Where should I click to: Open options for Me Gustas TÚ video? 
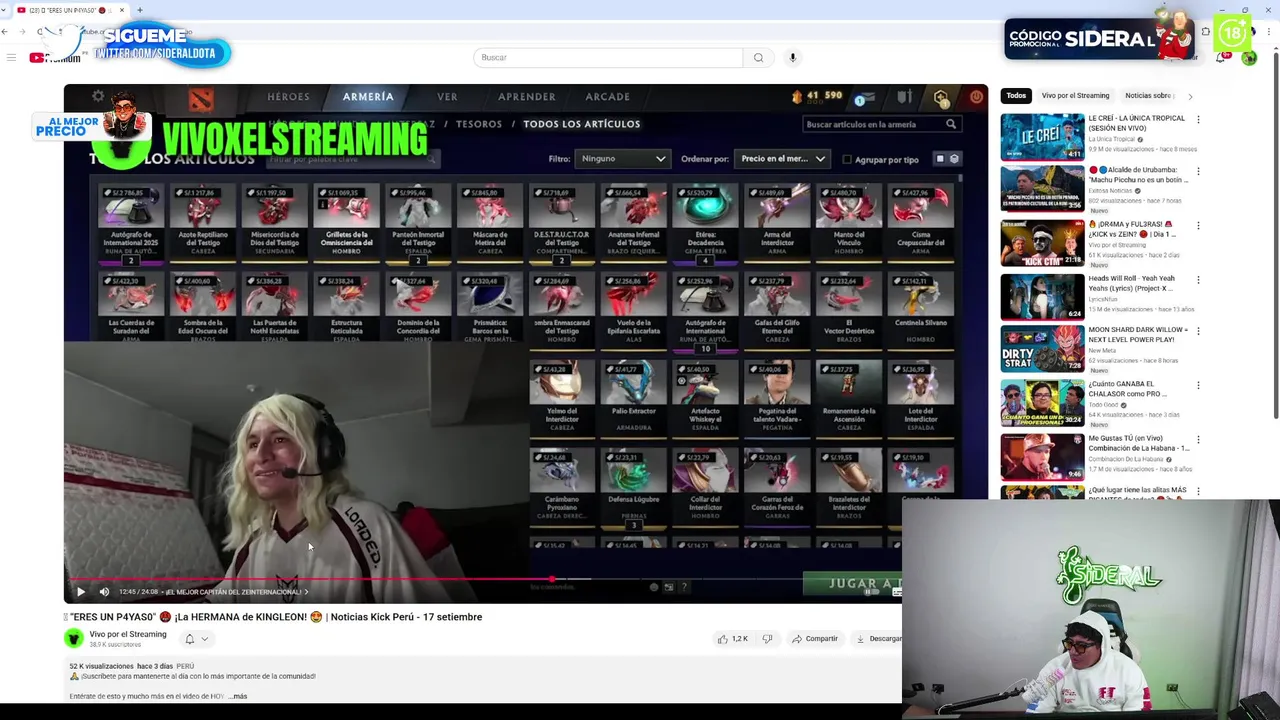[1198, 440]
